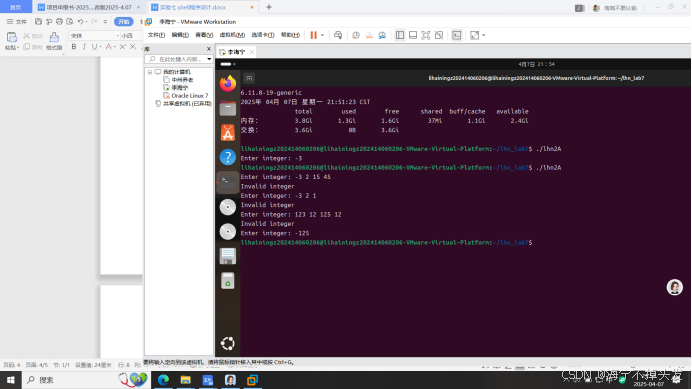Select 中州养老 in the VM library

[182, 80]
